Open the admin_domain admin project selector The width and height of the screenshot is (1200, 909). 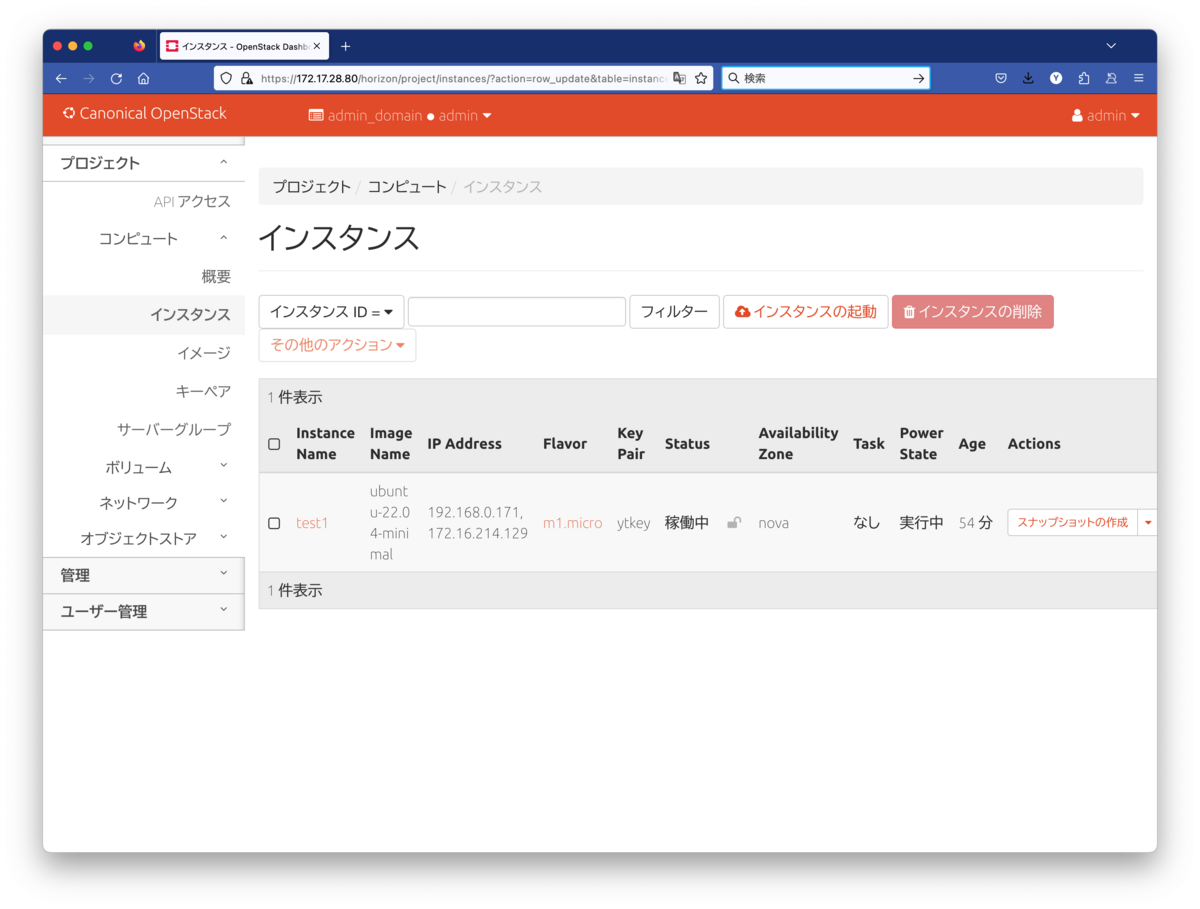400,116
